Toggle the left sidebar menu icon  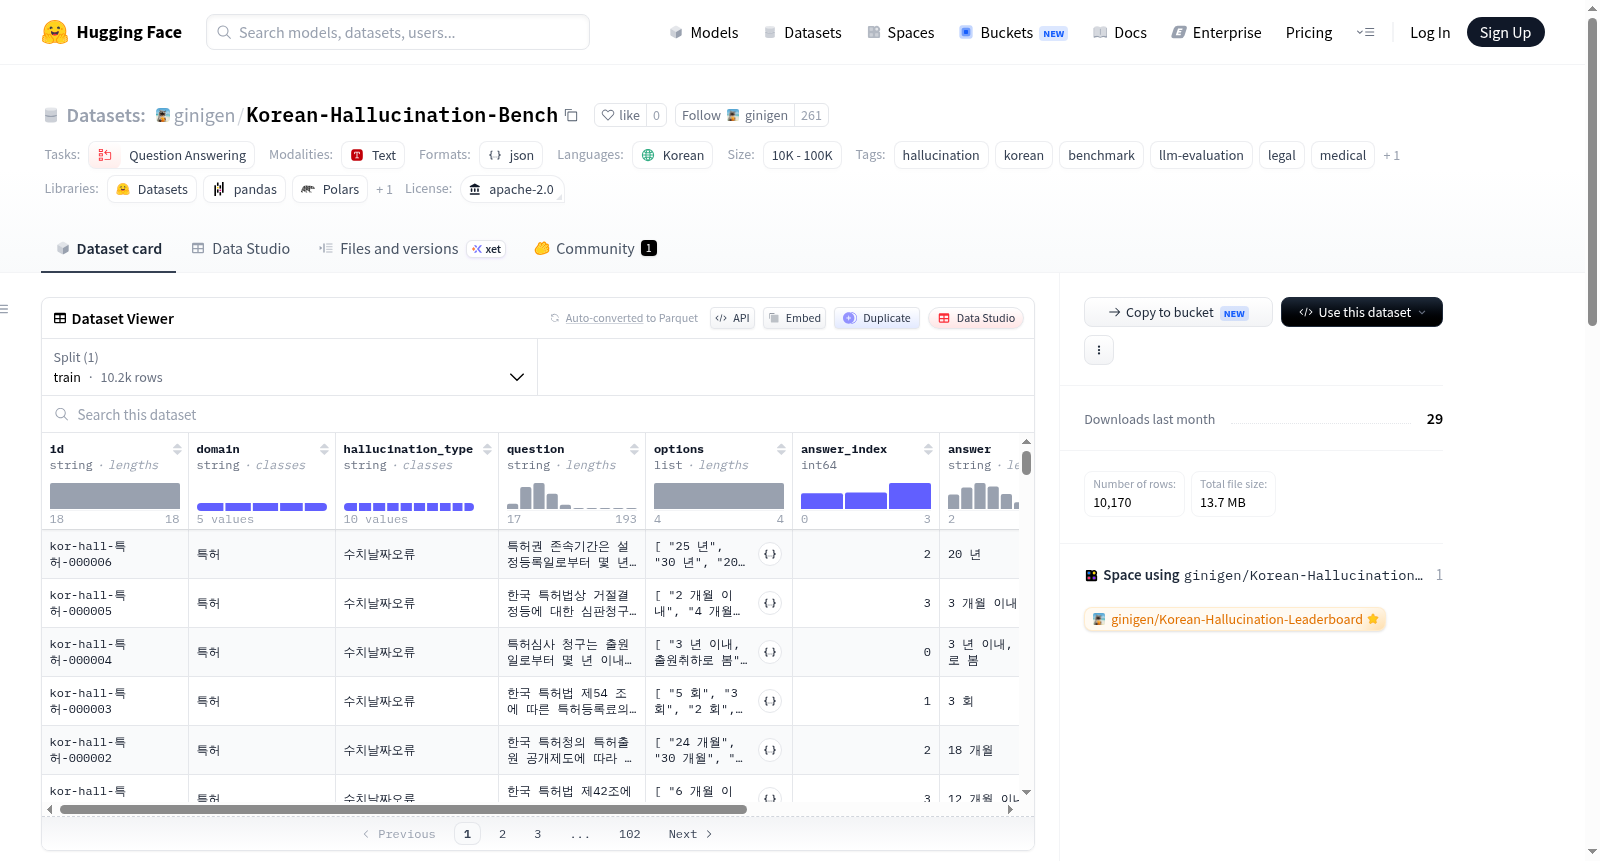pos(4,309)
